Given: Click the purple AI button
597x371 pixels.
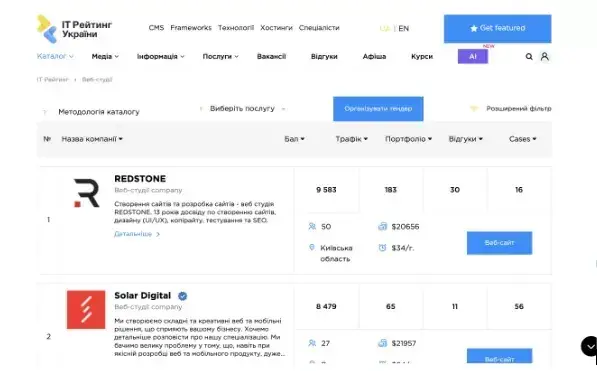Looking at the screenshot, I should point(472,56).
